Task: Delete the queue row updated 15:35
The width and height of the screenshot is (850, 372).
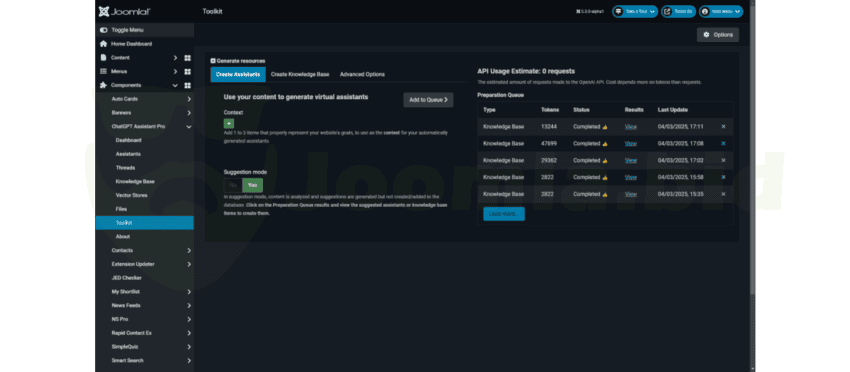Action: coord(723,194)
